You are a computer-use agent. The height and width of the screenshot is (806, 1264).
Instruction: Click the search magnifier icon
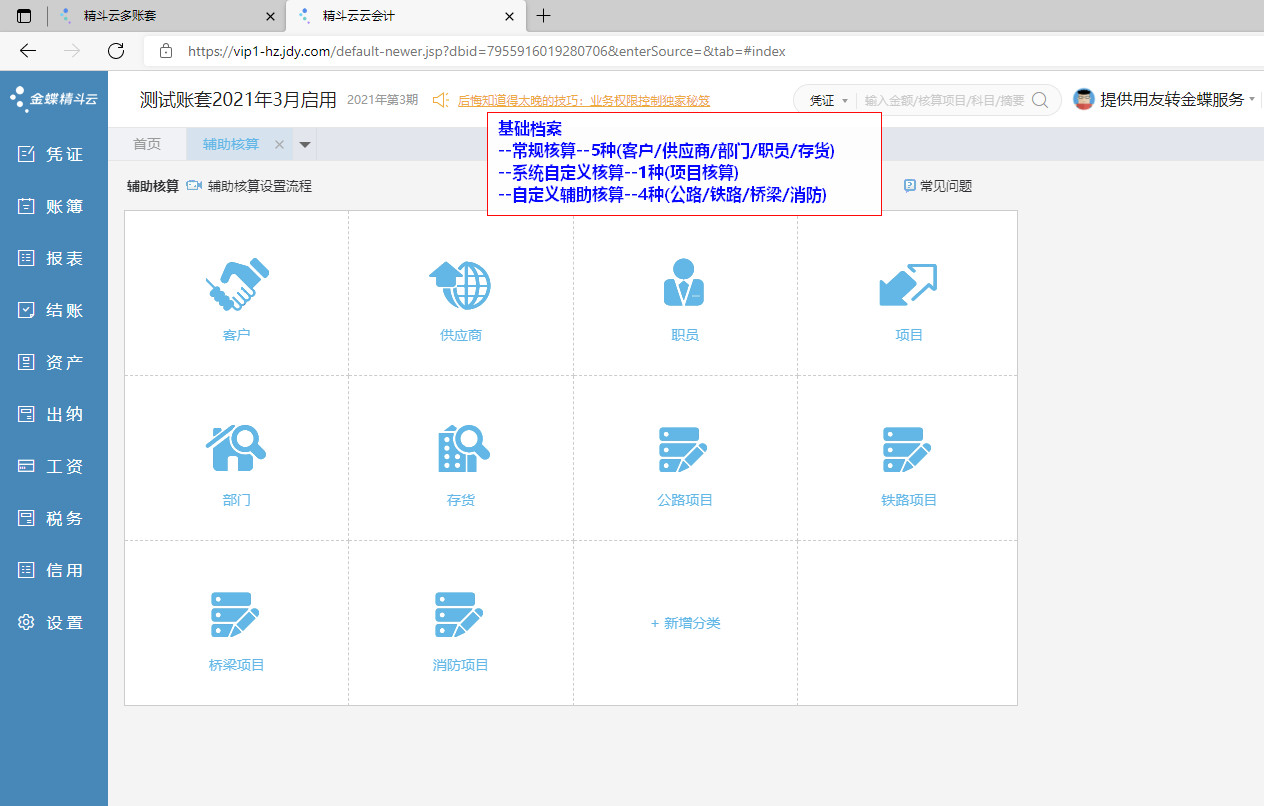click(1040, 100)
